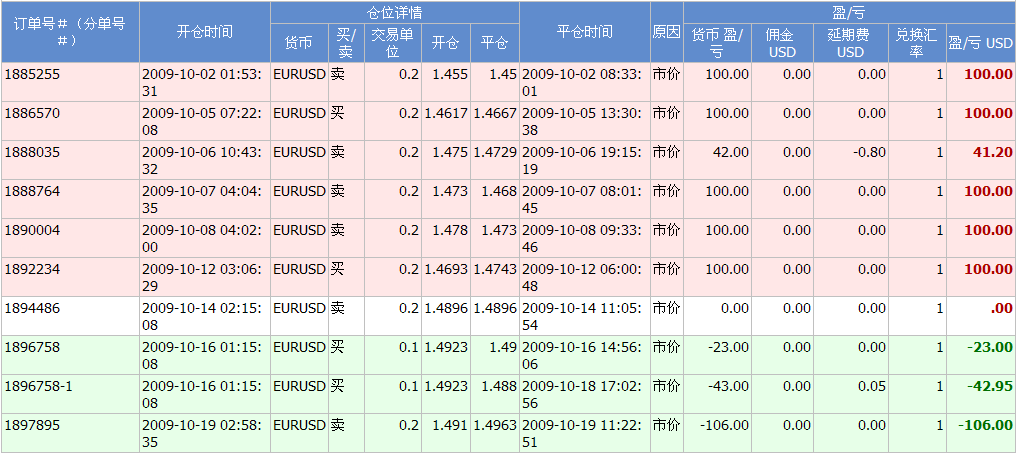The height and width of the screenshot is (461, 1026).
Task: Click the 订单号# column header
Action: point(70,32)
